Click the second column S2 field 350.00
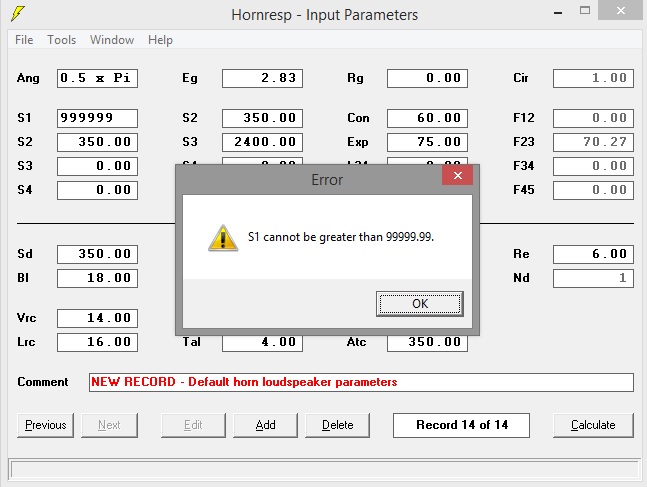 tap(262, 118)
